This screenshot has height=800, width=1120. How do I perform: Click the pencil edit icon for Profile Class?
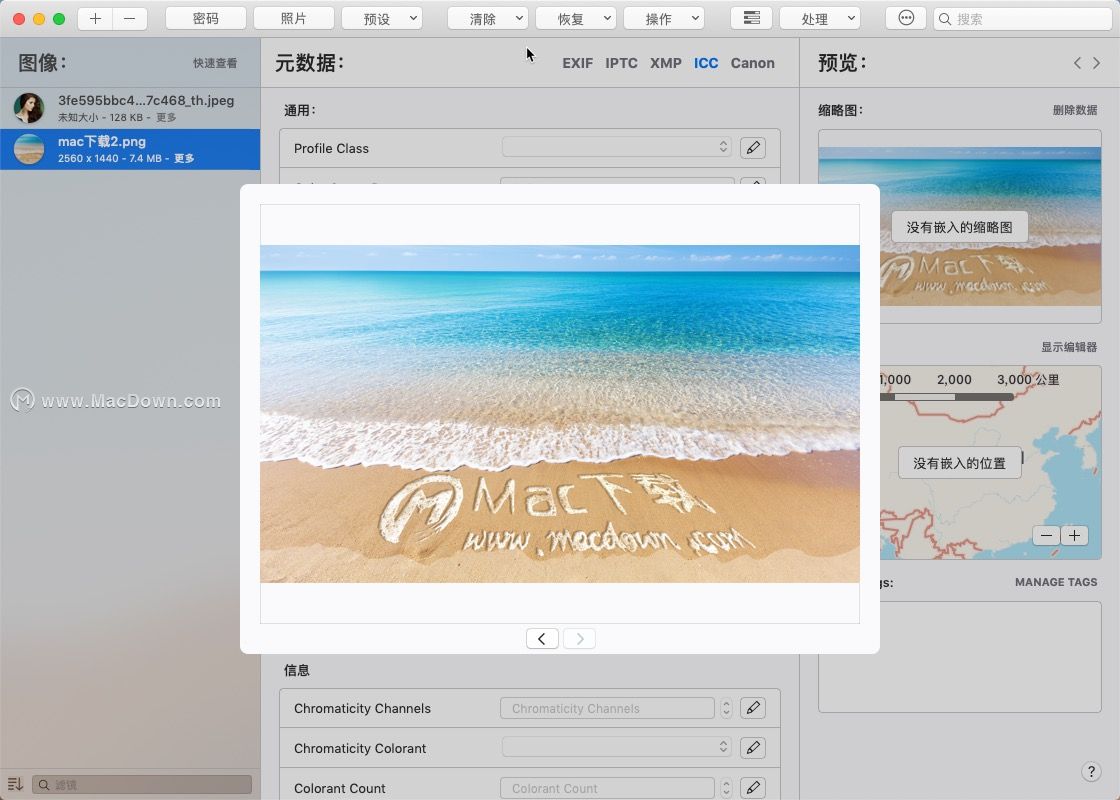753,148
